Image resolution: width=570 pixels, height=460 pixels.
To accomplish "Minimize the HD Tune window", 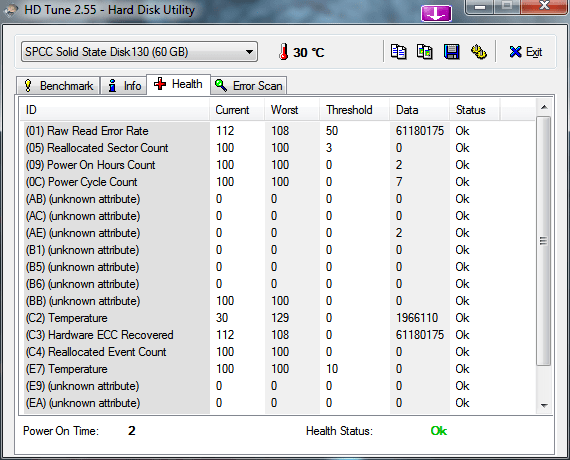I will (x=480, y=7).
